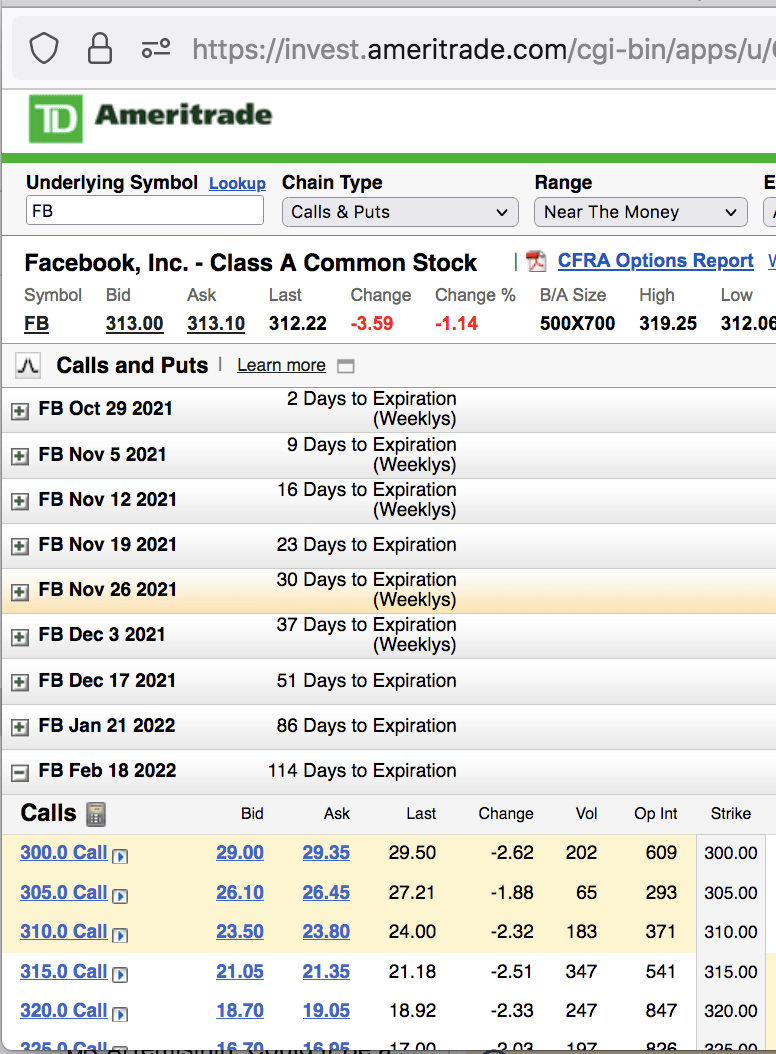Expand the FB Oct 29 2021 expiration

point(20,411)
